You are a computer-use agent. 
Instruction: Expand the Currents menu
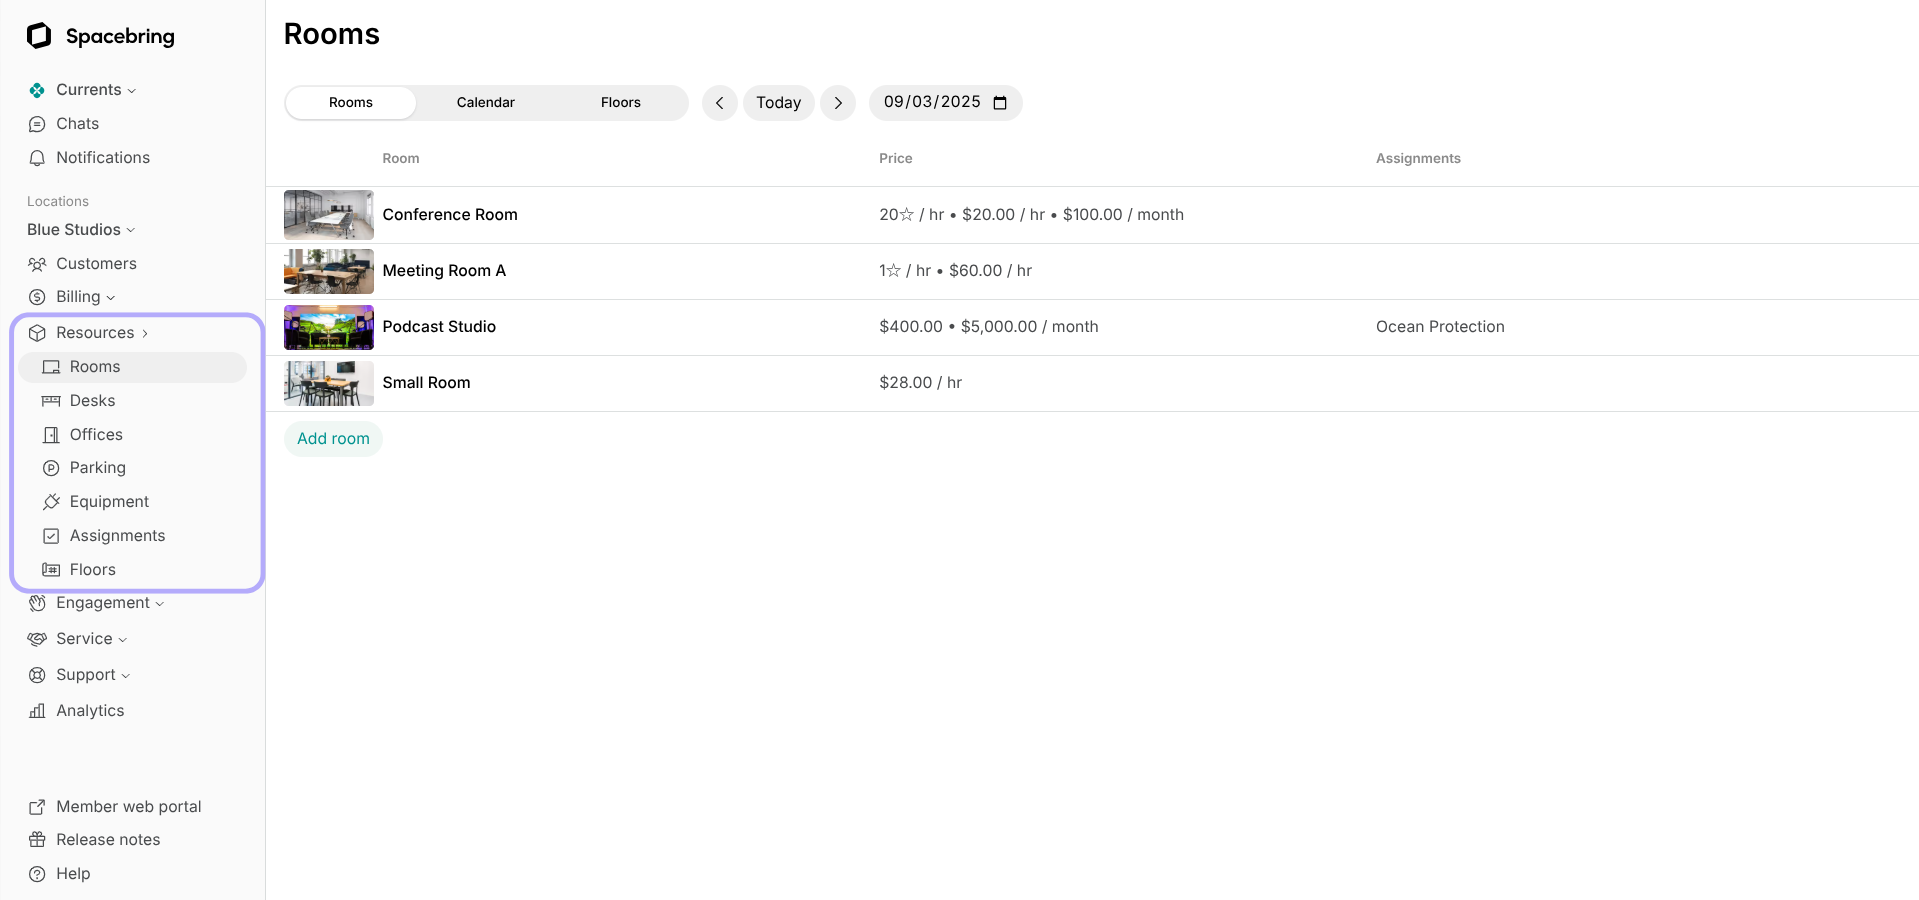(96, 90)
